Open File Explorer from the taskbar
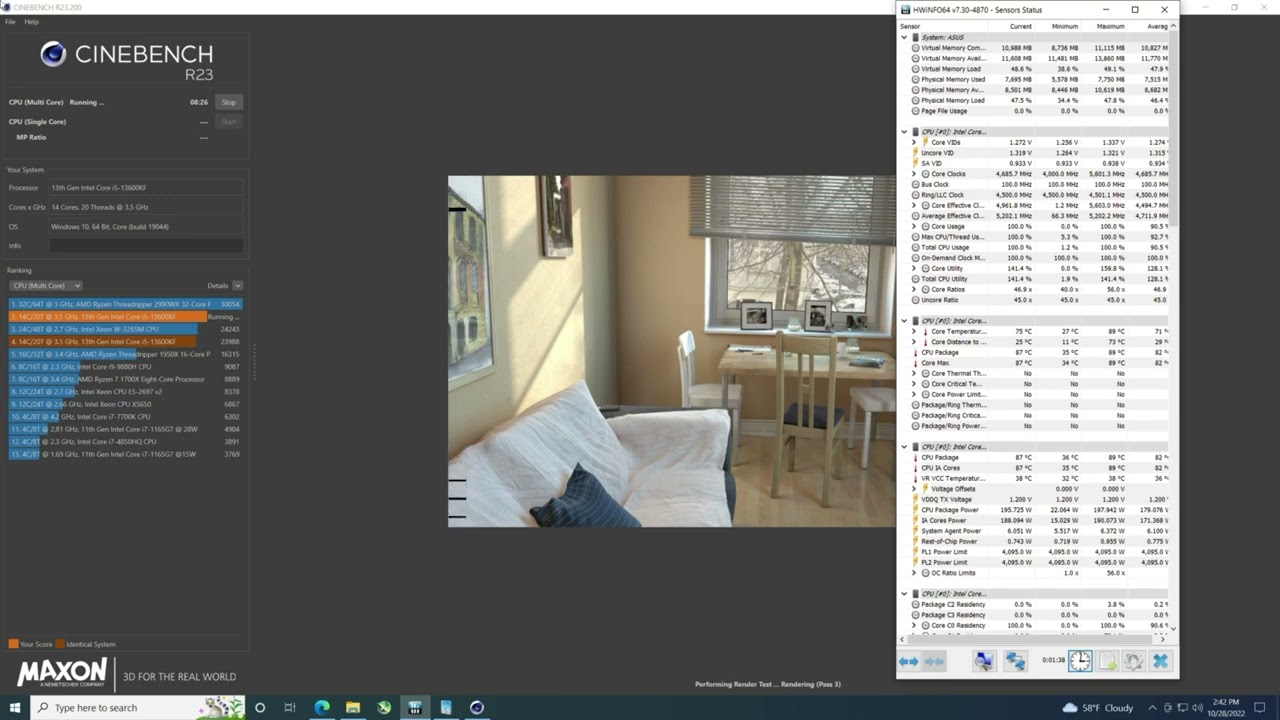The width and height of the screenshot is (1280, 720). pos(353,707)
